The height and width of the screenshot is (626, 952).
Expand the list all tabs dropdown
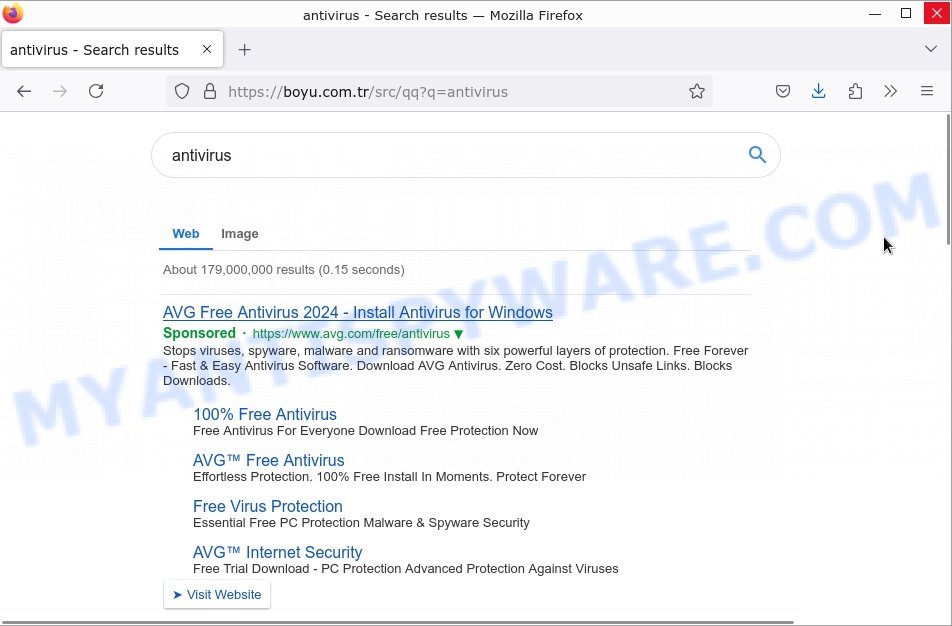point(931,49)
